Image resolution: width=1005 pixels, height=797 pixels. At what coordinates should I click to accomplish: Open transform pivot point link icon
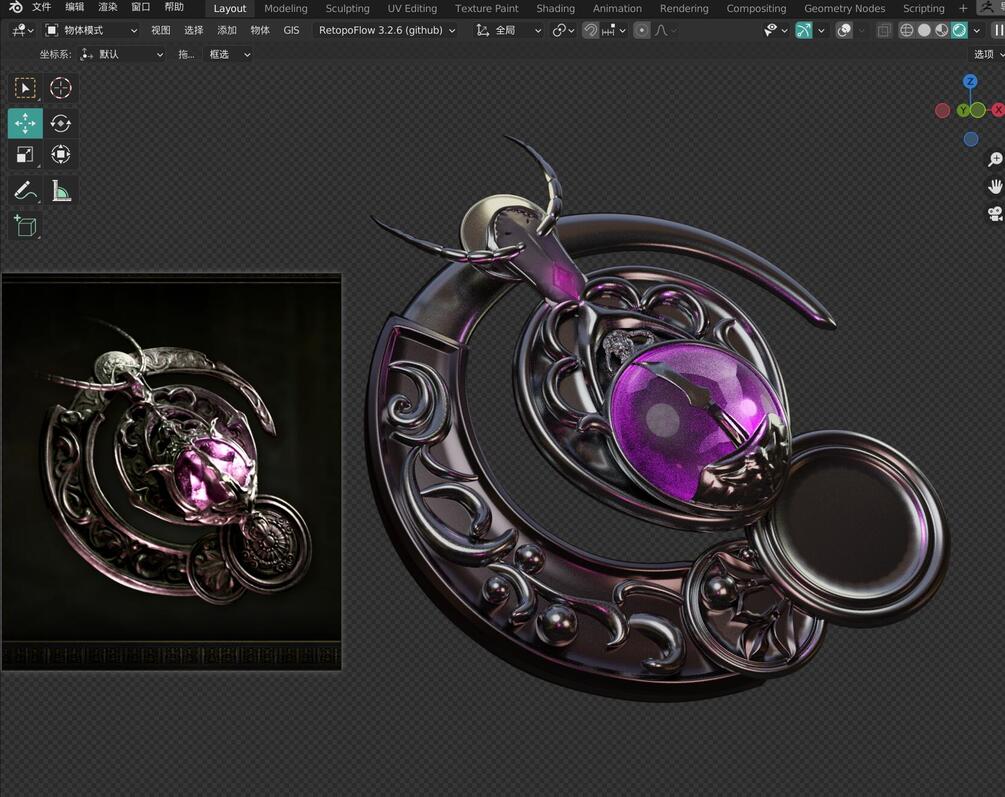(x=563, y=30)
